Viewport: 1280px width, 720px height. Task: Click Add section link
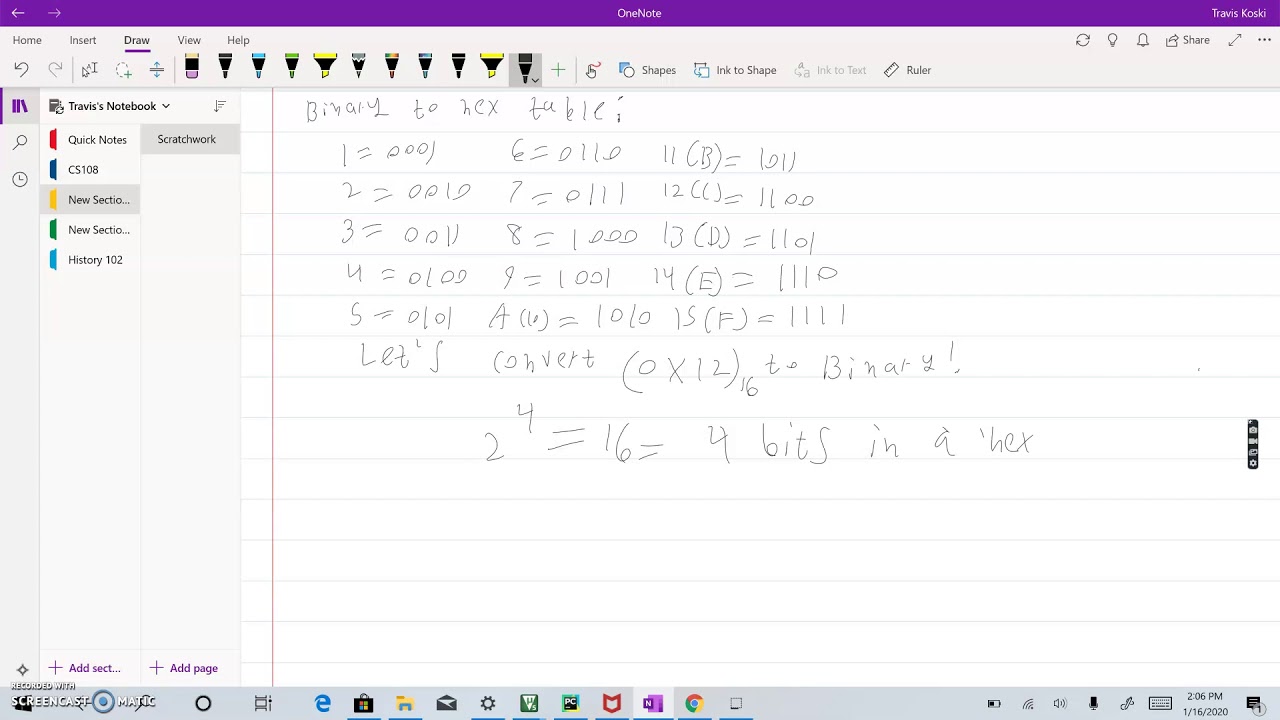pyautogui.click(x=85, y=668)
